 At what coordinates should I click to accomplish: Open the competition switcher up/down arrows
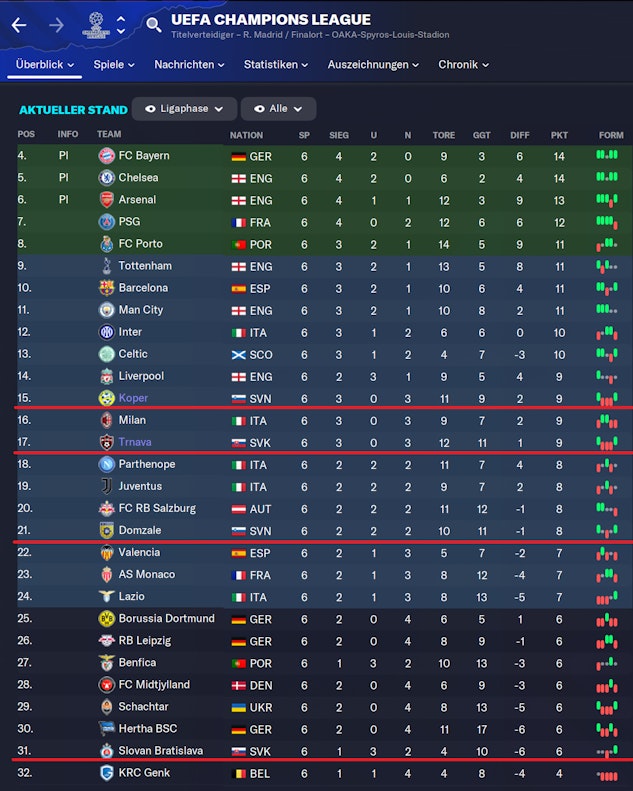click(121, 25)
